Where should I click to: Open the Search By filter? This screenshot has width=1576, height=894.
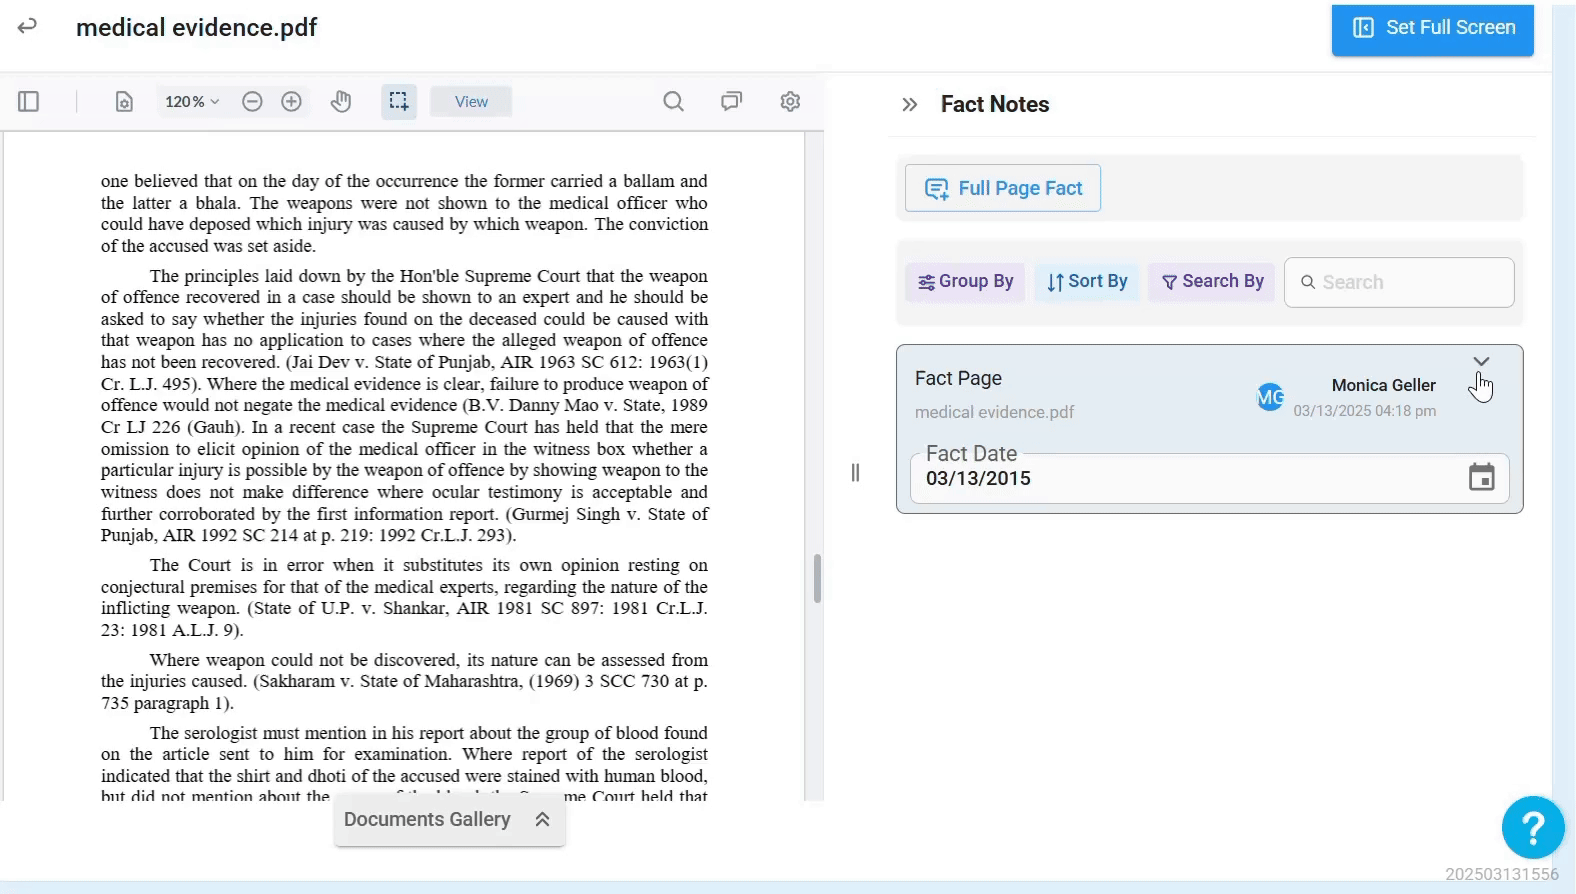click(1212, 282)
